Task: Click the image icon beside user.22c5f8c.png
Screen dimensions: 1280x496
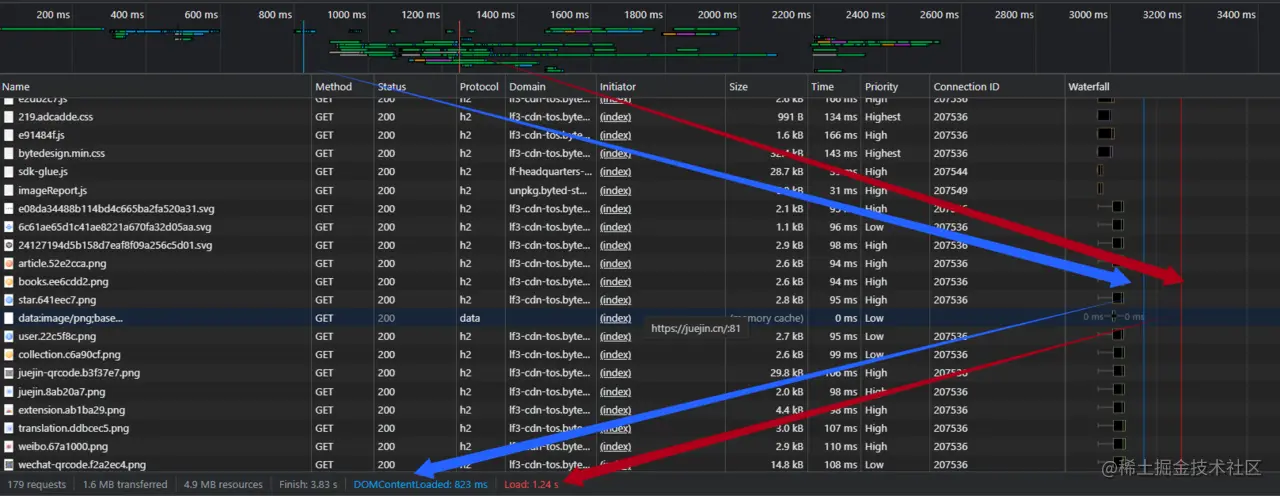Action: [9, 337]
